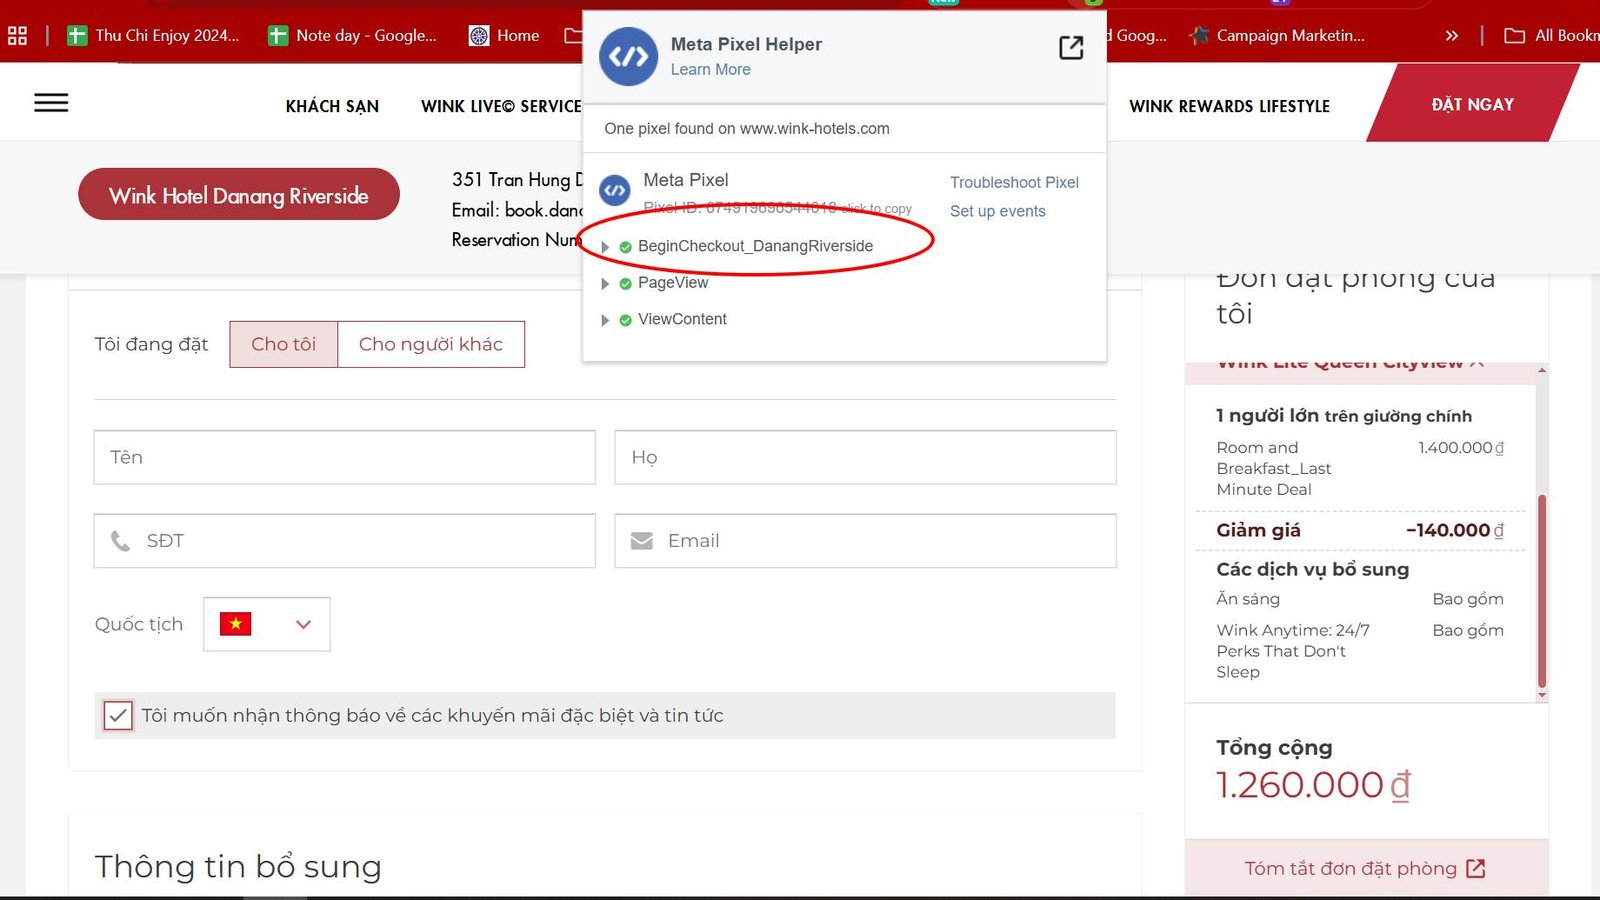Click the Ăn sáng service row

1360,599
